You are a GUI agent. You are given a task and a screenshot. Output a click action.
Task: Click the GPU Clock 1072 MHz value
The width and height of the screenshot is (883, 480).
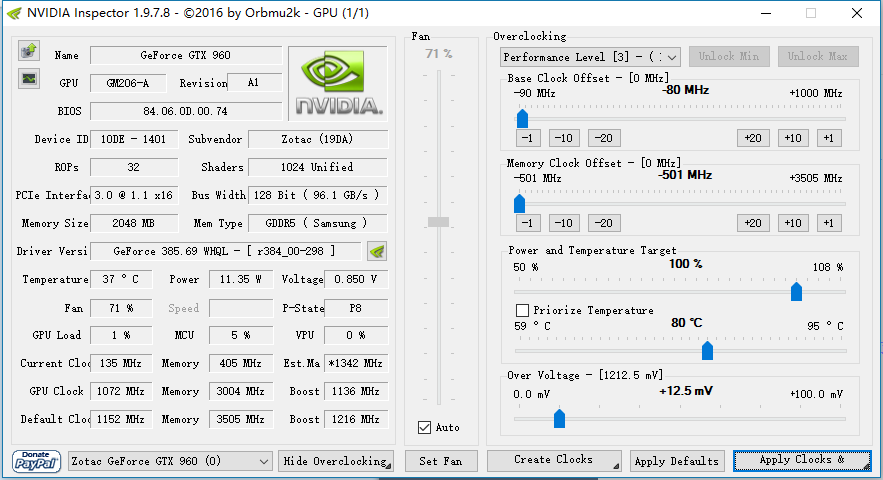121,391
